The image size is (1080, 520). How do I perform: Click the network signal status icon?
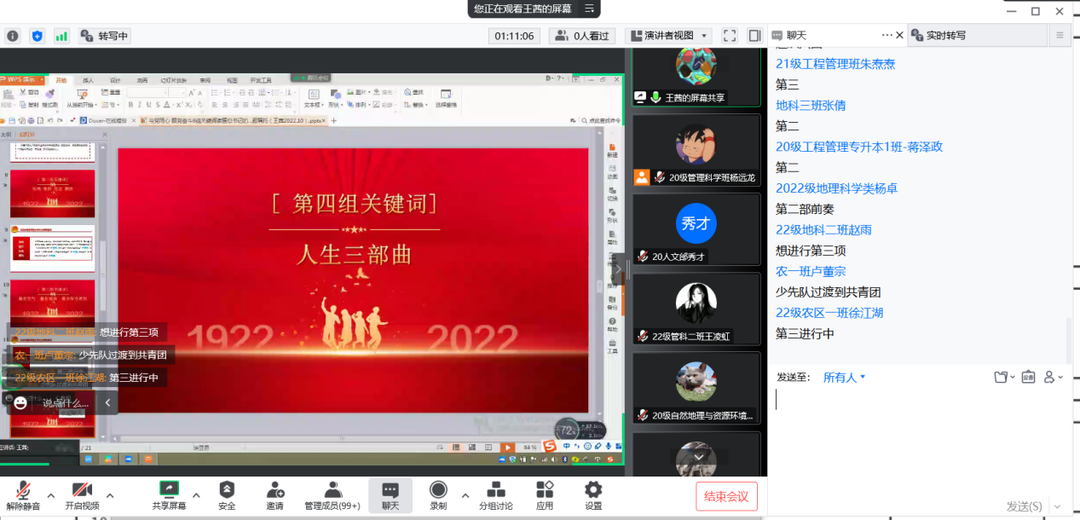(x=62, y=36)
